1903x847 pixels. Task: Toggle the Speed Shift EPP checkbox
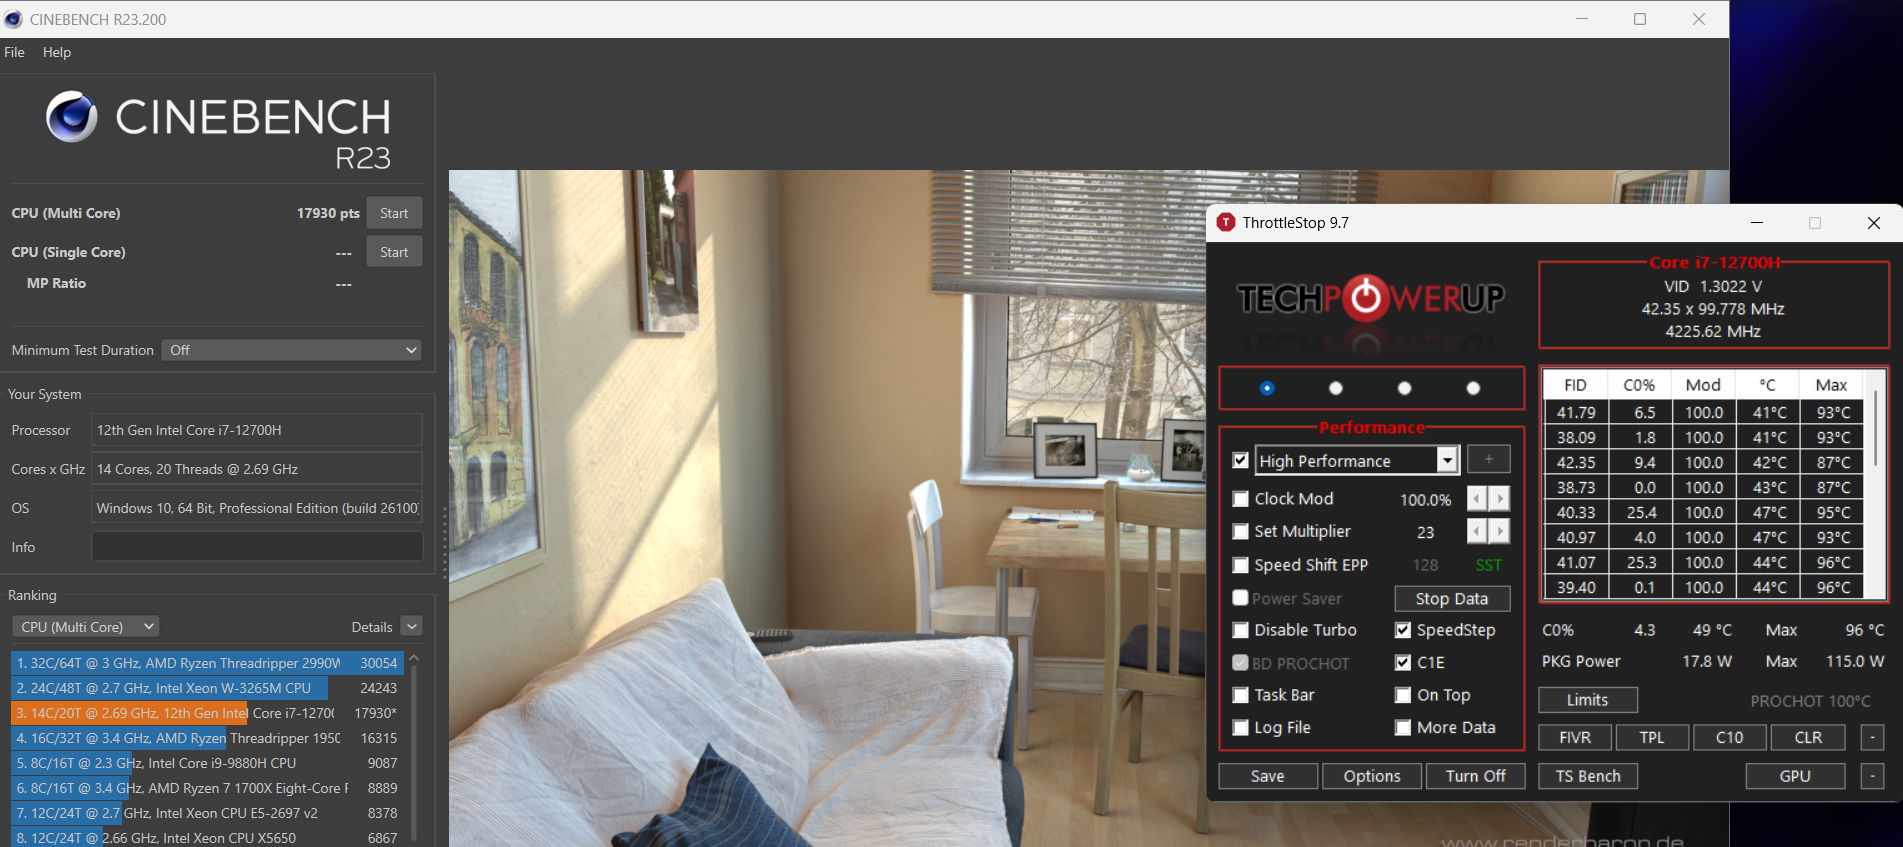click(x=1241, y=565)
